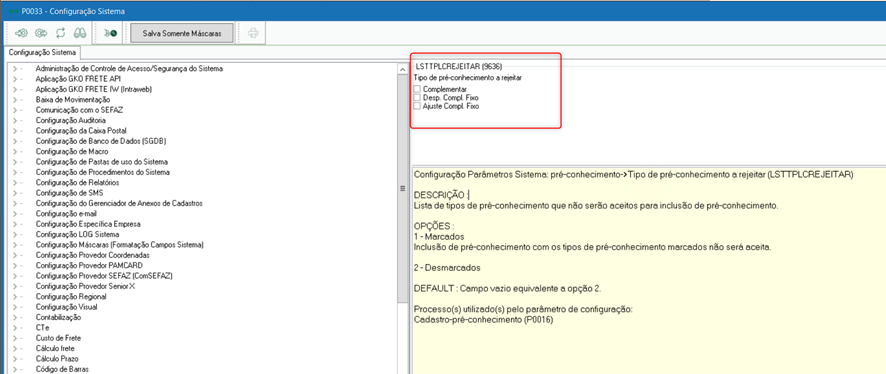Select Configuração de Relatórios tree item
Screen dimensions: 886x374
77,182
